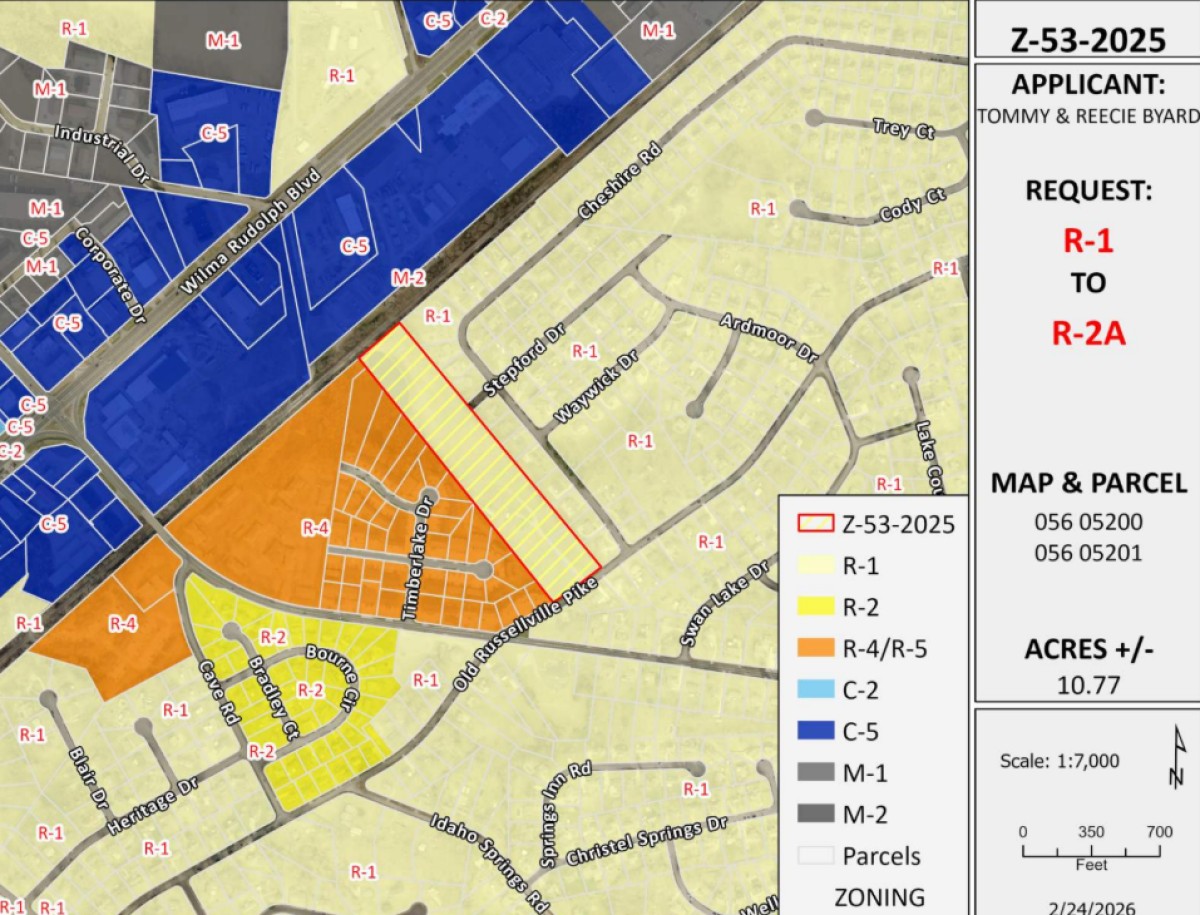Select the red hatched rezoning parcel on map
Screen dimensions: 1200x915
[x=479, y=459]
